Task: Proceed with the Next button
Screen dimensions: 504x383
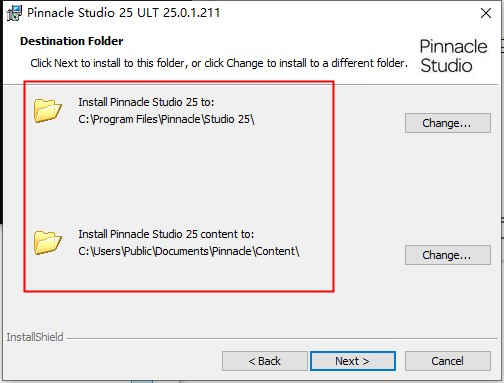Action: pos(353,361)
